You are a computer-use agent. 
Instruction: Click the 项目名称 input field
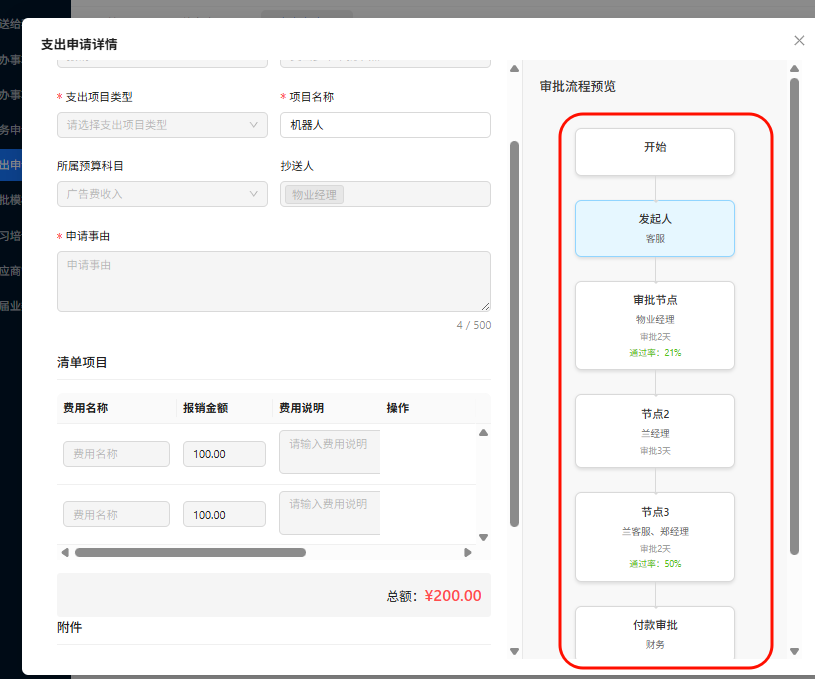pyautogui.click(x=385, y=125)
